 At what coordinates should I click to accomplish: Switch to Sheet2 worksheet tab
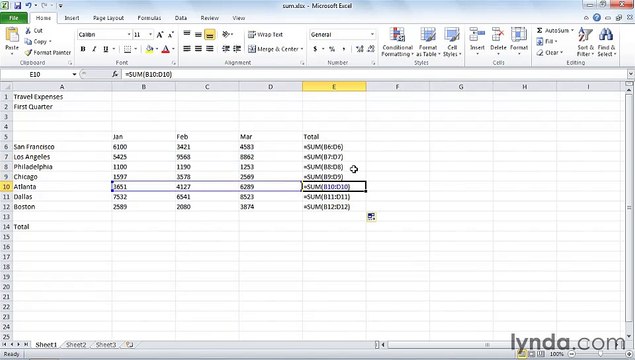(x=76, y=345)
